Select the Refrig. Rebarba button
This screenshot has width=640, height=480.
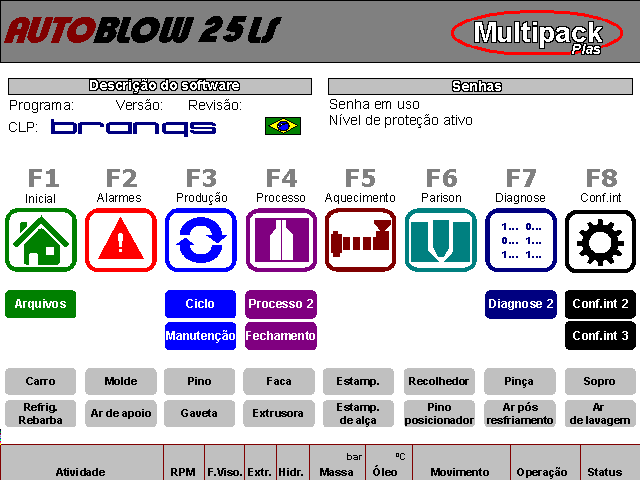coord(40,413)
